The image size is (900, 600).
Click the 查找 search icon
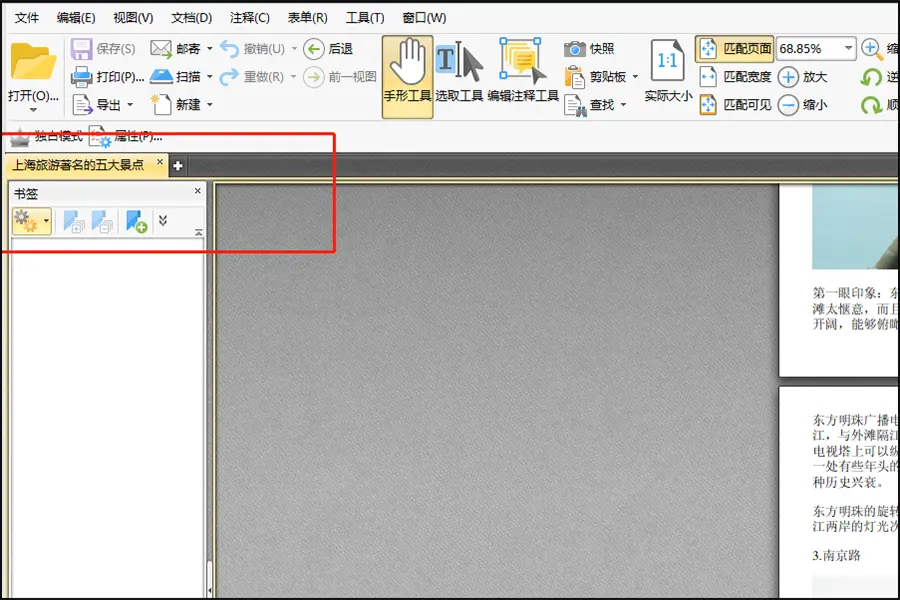[575, 105]
